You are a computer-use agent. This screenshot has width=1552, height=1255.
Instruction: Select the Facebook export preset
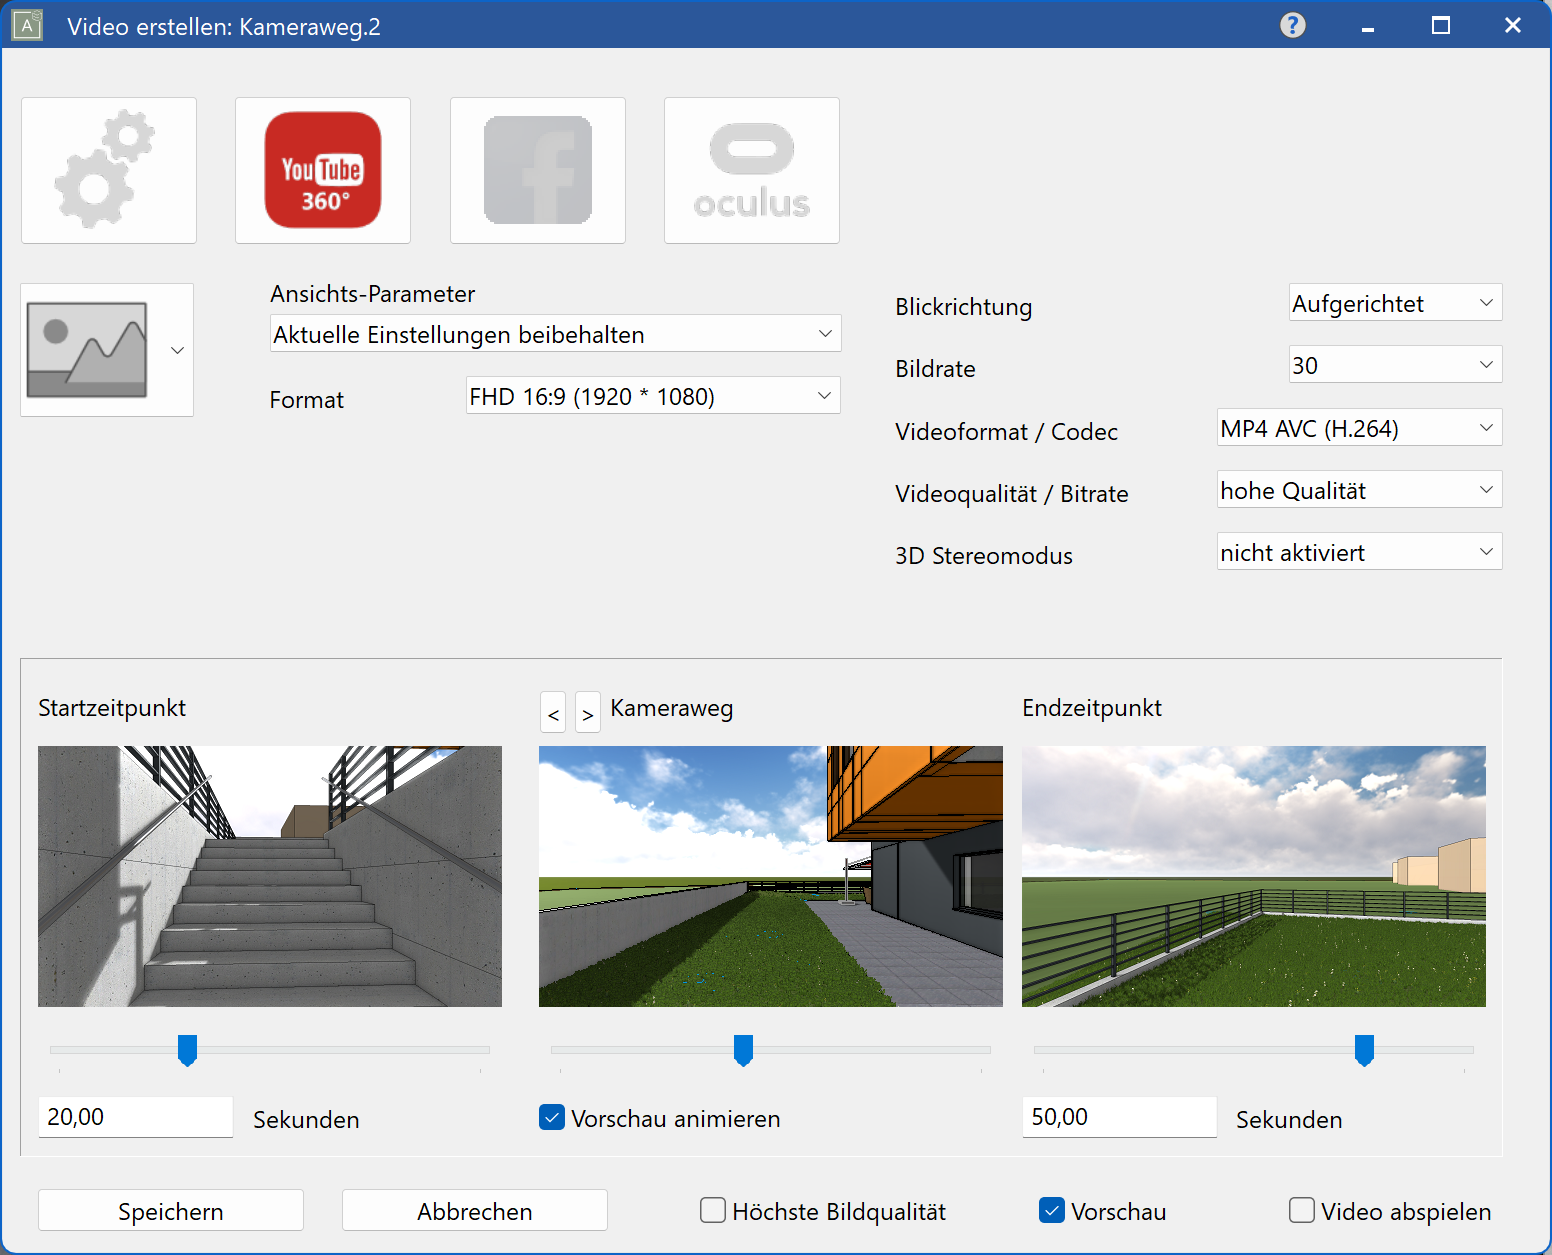[538, 170]
